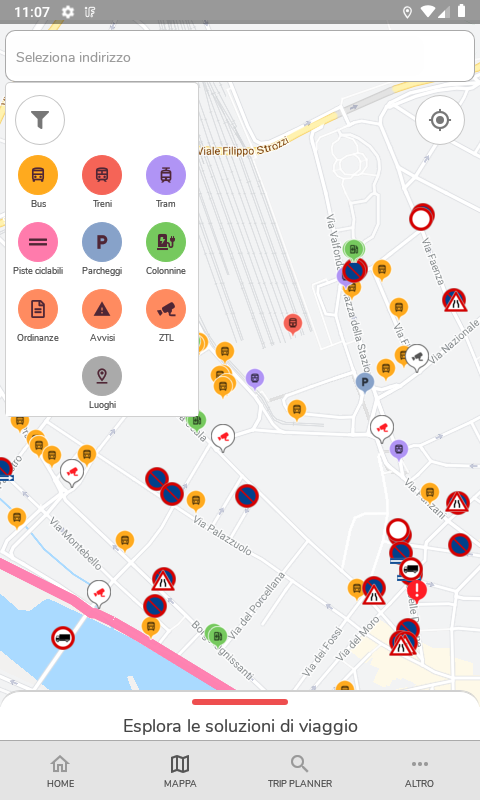This screenshot has width=480, height=800.
Task: Toggle the Tram layer filter
Action: tap(166, 175)
